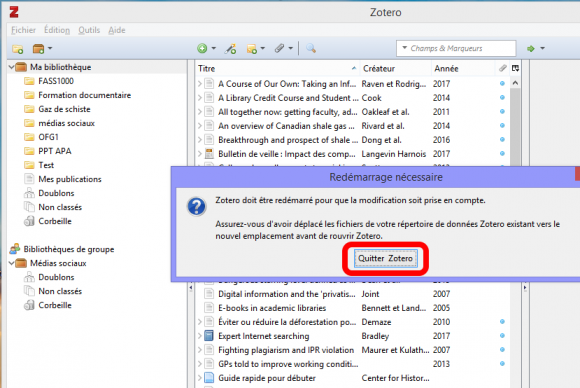Select the Gaz de schiste collection
Viewport: 580px width, 388px height.
[x=64, y=109]
